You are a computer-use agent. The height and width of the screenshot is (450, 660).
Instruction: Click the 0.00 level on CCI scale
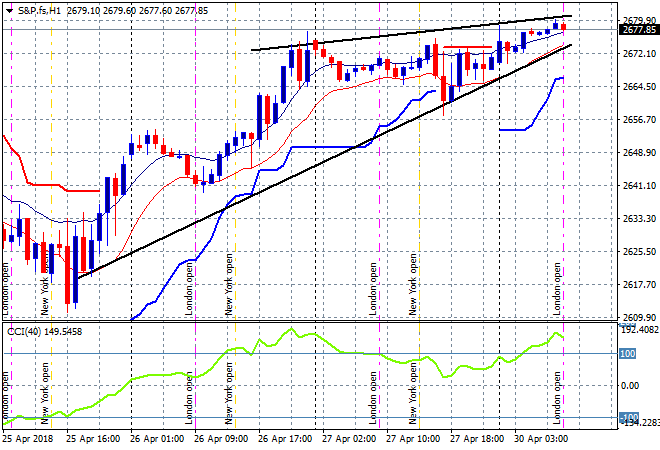[x=630, y=385]
